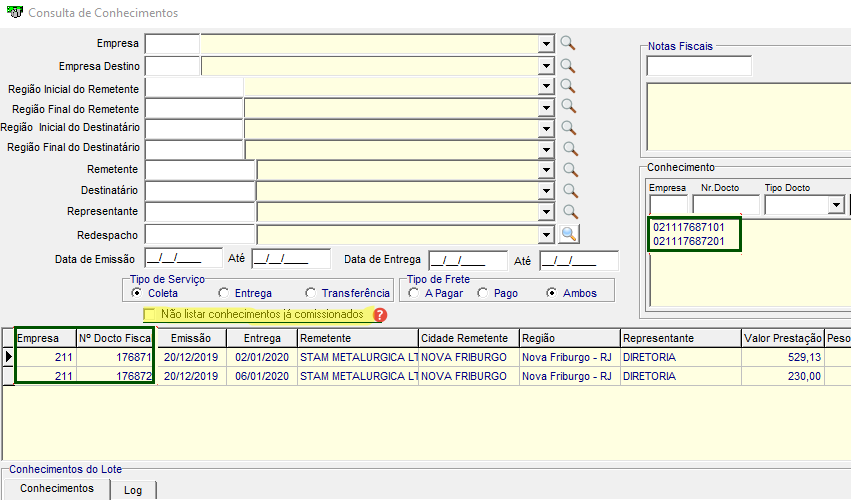Switch to the Log tab
Image resolution: width=851 pixels, height=500 pixels.
[x=133, y=490]
